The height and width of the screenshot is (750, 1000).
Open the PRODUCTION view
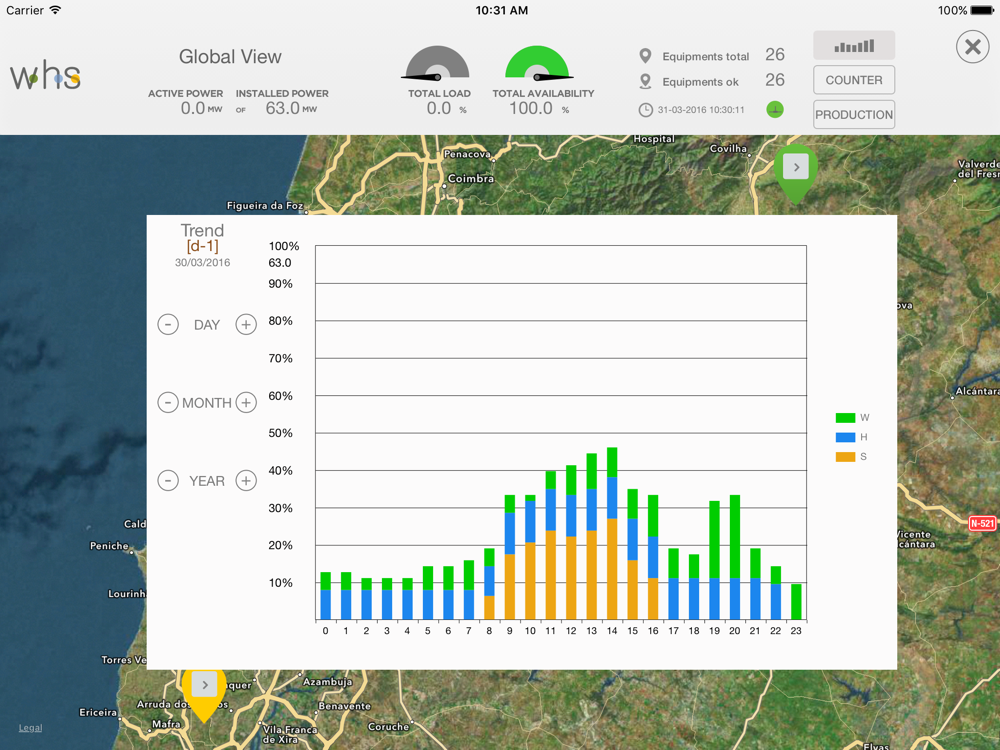point(854,115)
